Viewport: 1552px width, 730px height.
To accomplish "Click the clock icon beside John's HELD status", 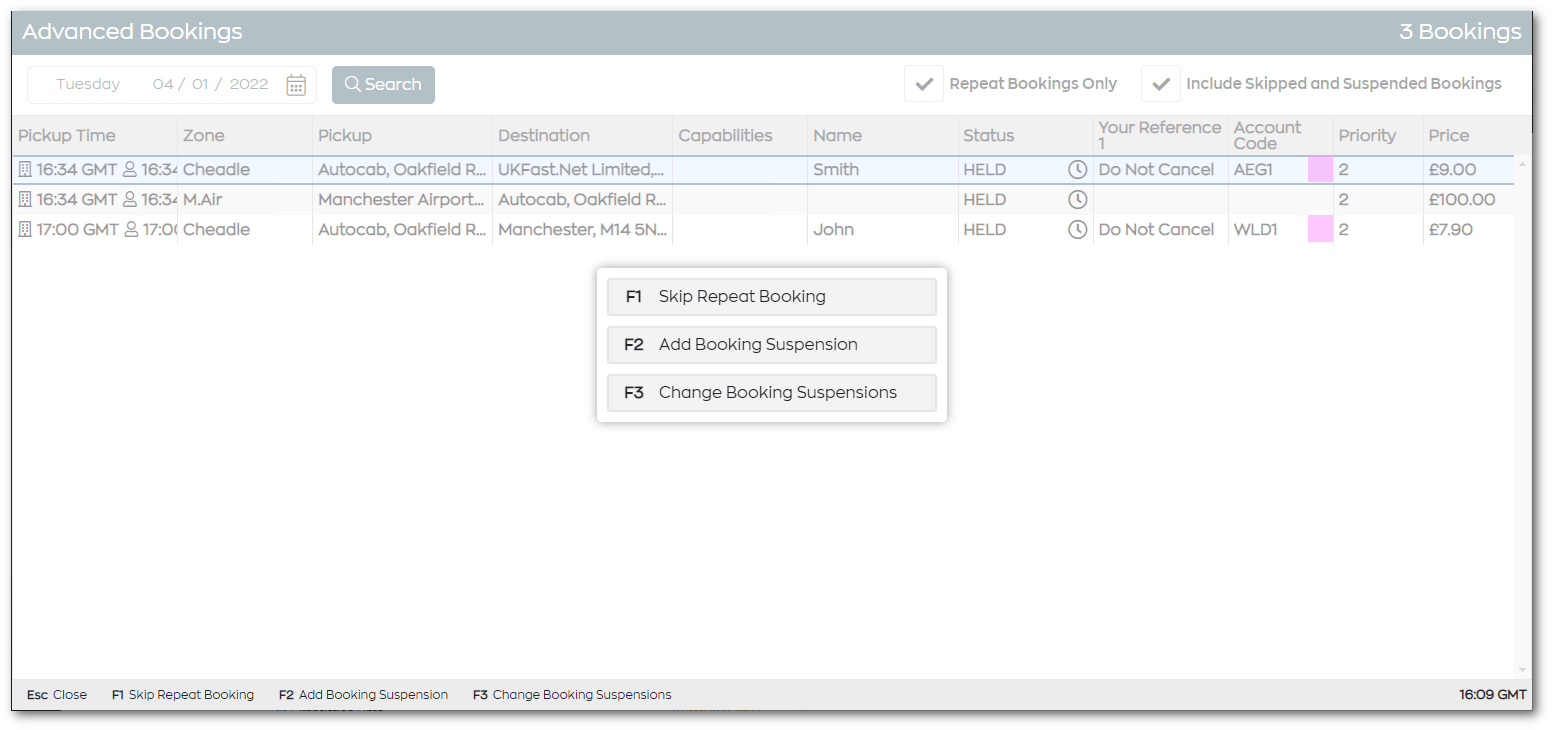I will 1077,229.
